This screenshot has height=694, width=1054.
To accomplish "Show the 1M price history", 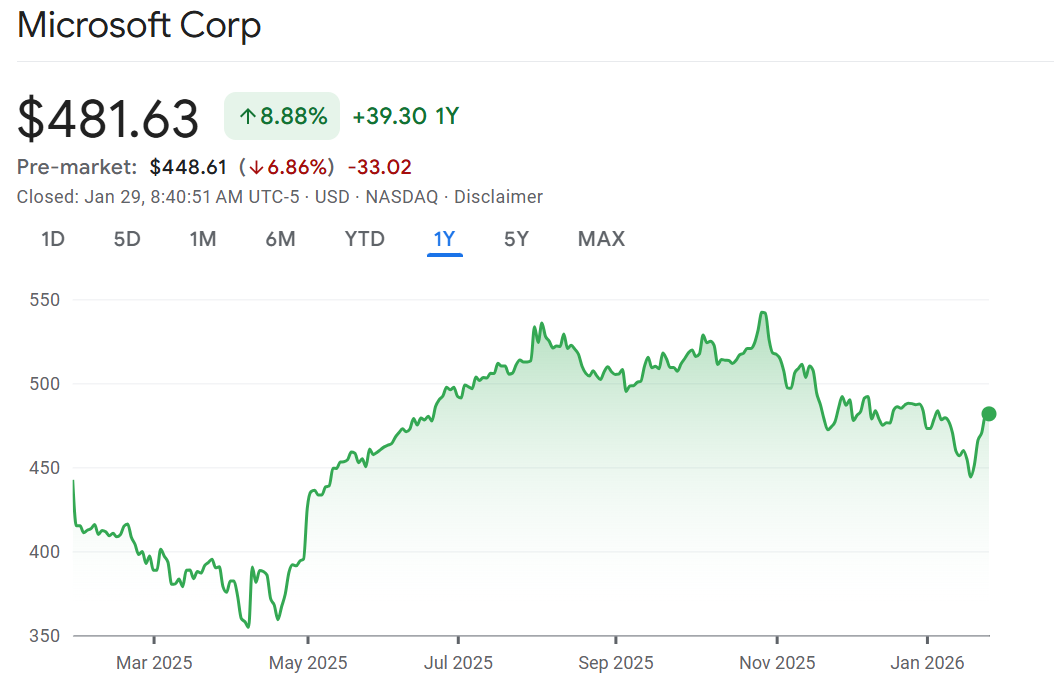I will click(203, 239).
